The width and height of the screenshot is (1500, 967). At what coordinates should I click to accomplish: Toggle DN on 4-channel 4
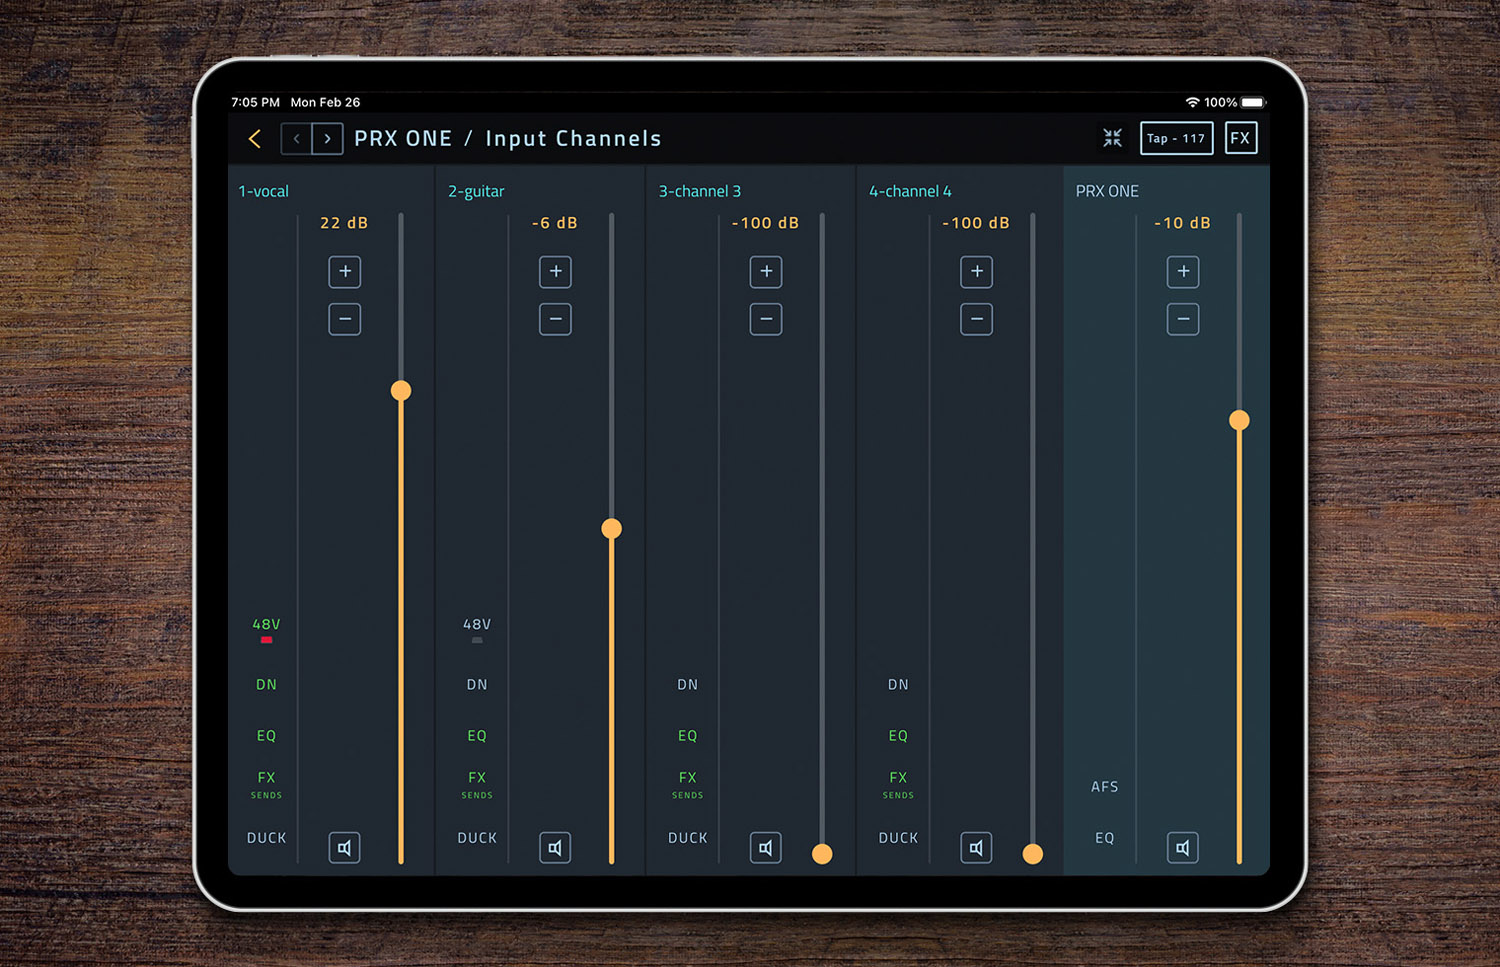click(x=898, y=685)
